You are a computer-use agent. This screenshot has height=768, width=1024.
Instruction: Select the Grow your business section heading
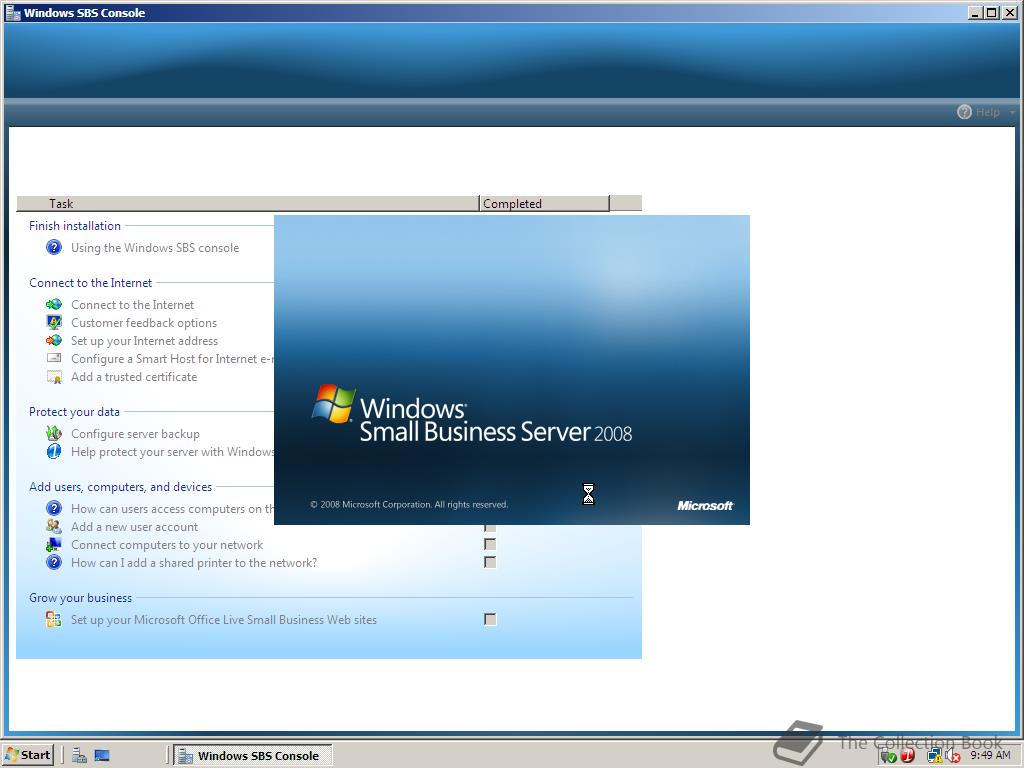point(80,598)
